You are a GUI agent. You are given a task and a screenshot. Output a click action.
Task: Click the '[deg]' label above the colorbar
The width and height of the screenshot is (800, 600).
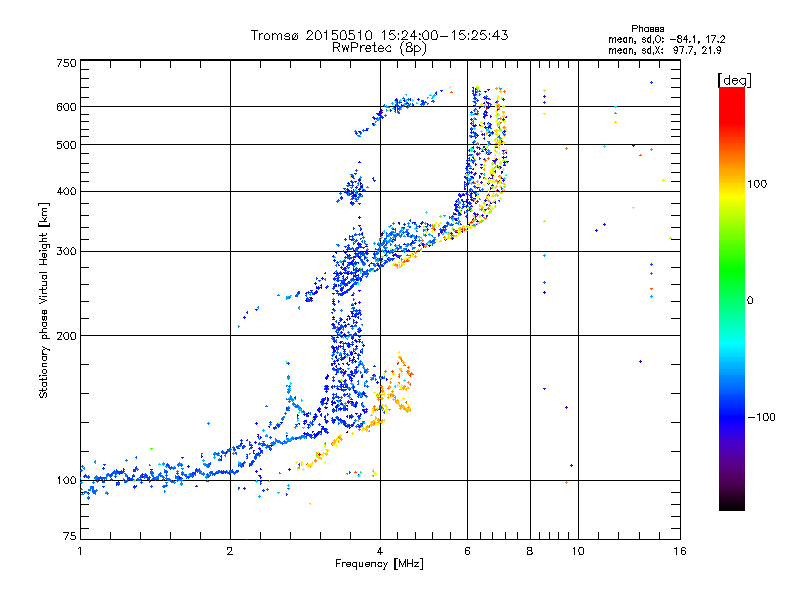click(x=734, y=80)
